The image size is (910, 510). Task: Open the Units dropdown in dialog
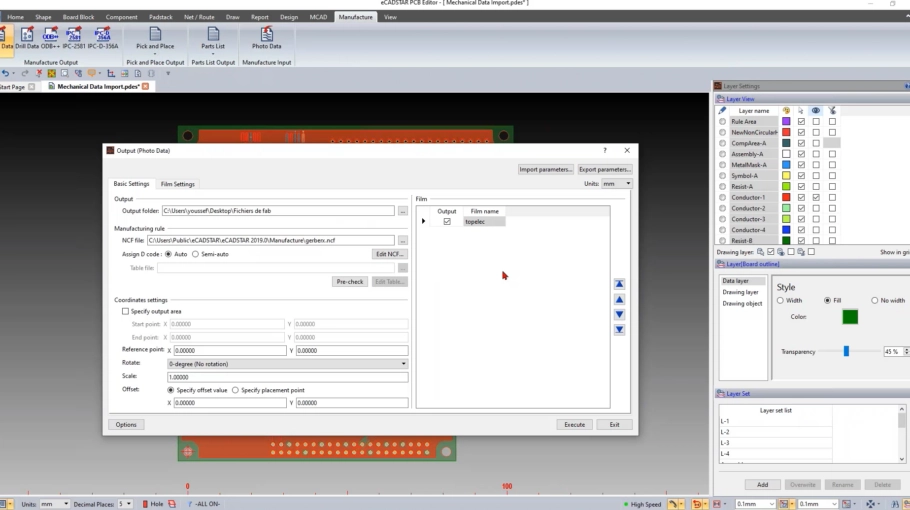[616, 184]
